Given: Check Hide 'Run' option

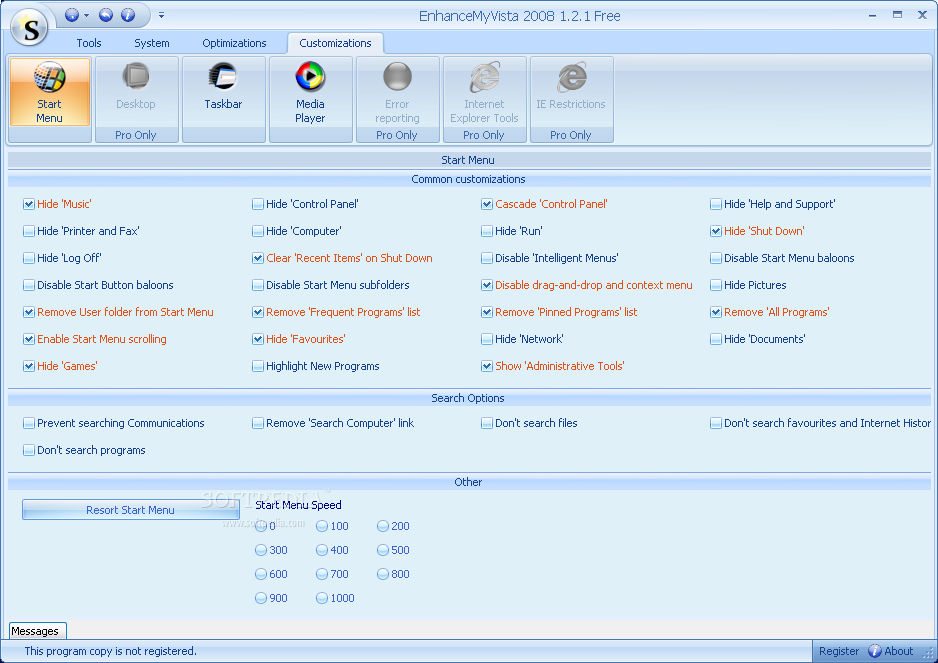Looking at the screenshot, I should pos(487,231).
